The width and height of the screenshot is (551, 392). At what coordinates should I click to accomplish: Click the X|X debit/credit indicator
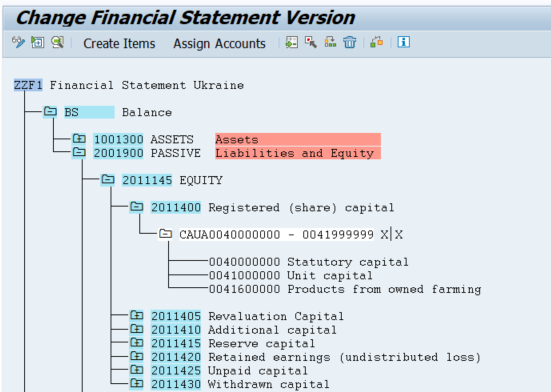click(392, 234)
